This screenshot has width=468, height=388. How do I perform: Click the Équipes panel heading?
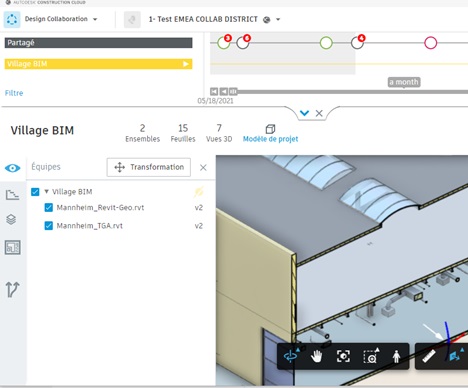(x=46, y=167)
